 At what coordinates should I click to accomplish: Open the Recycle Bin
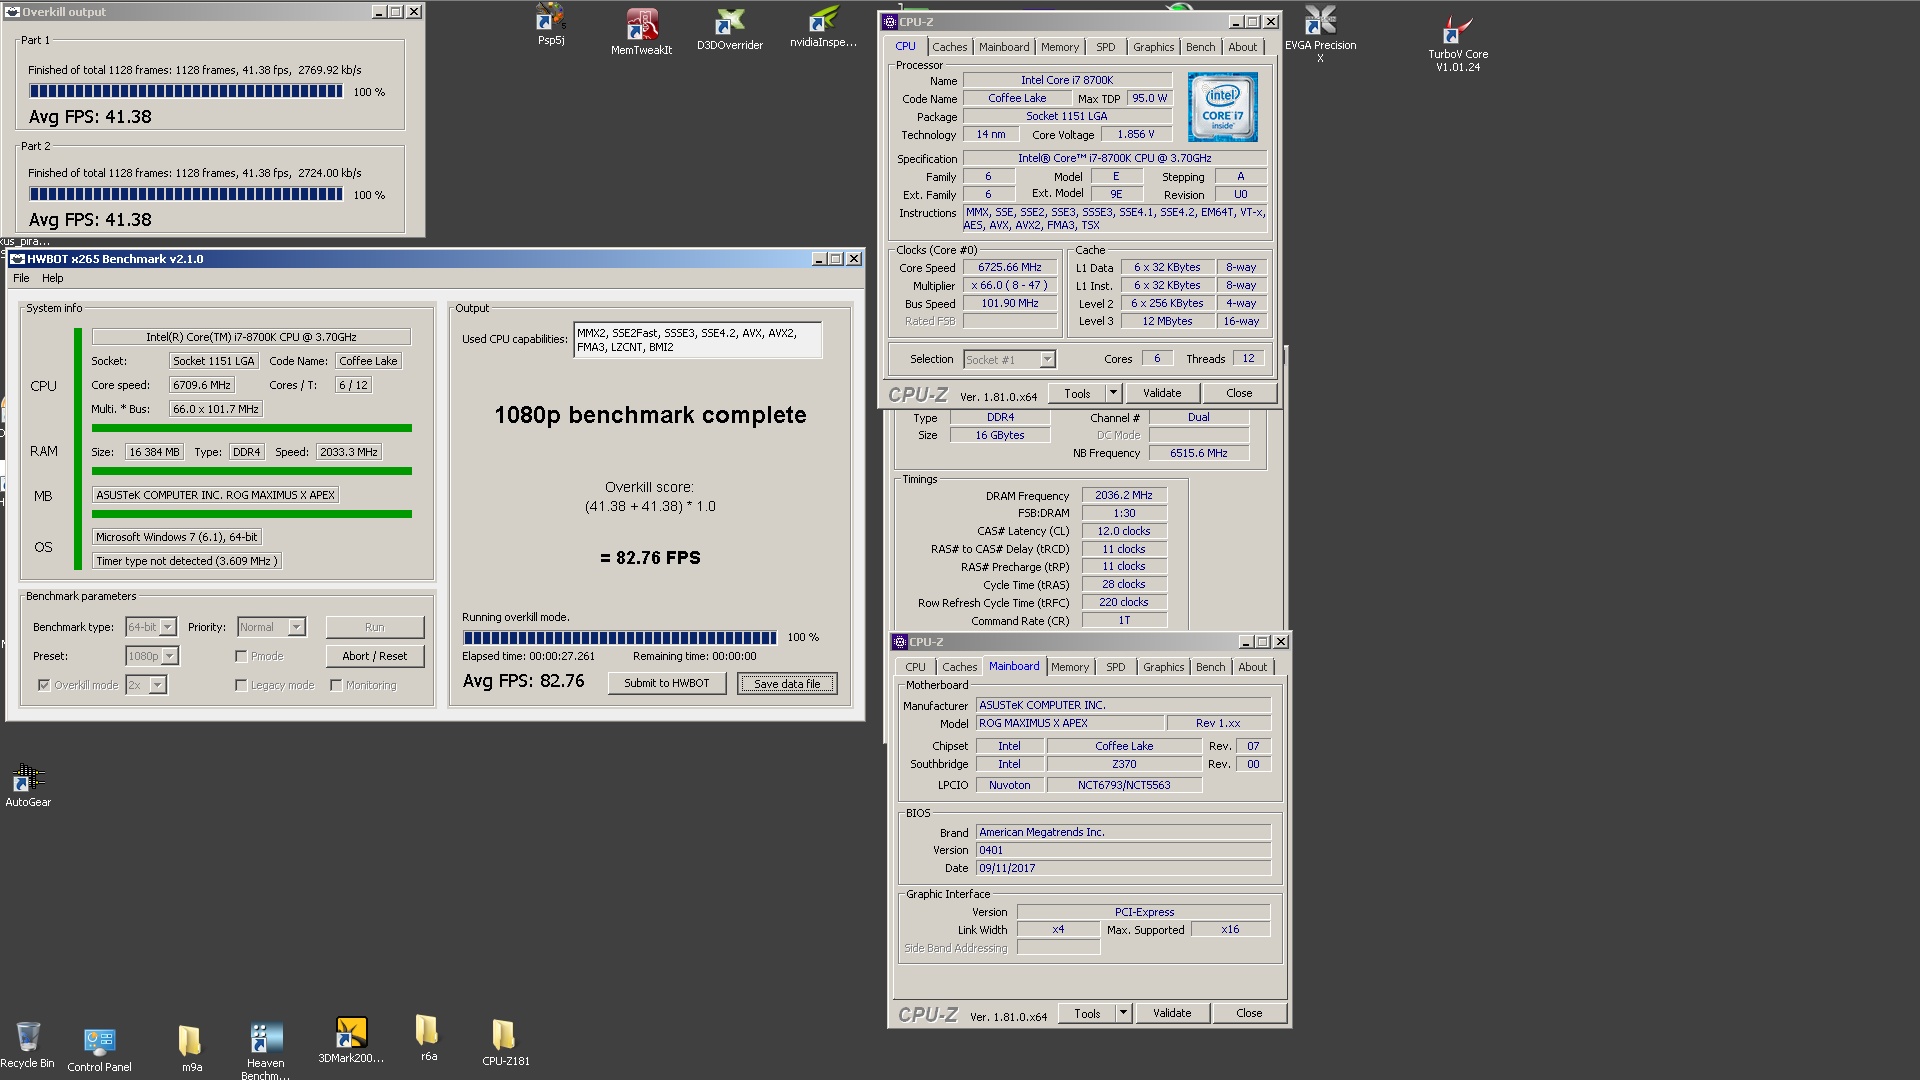tap(28, 1045)
